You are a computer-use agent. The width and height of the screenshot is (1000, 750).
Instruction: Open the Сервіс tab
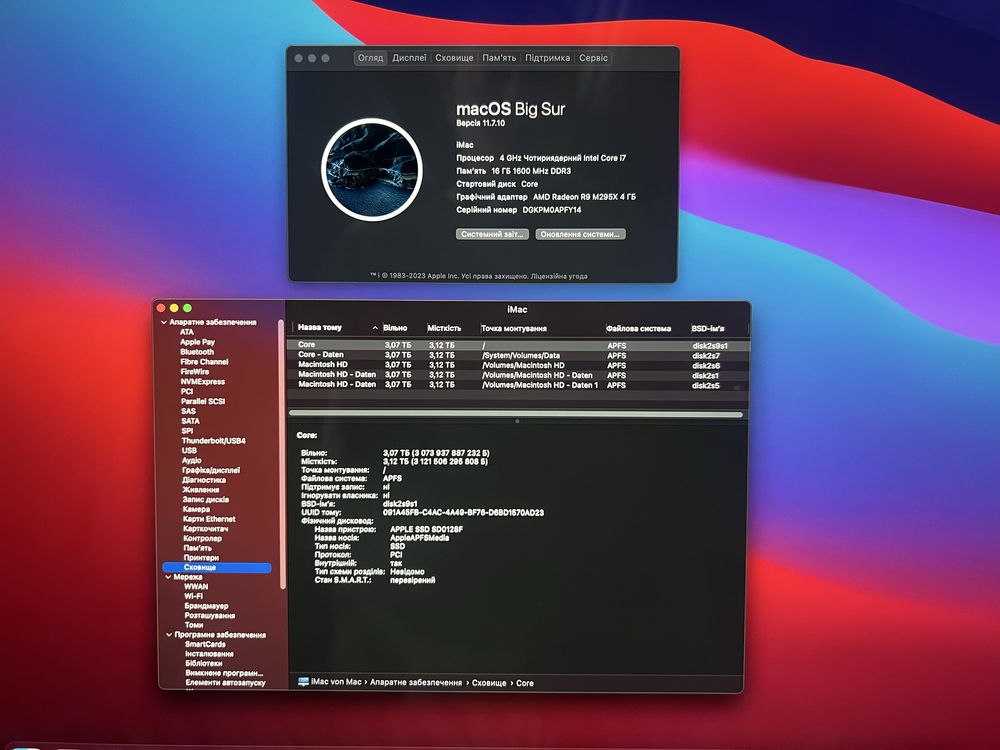(593, 58)
